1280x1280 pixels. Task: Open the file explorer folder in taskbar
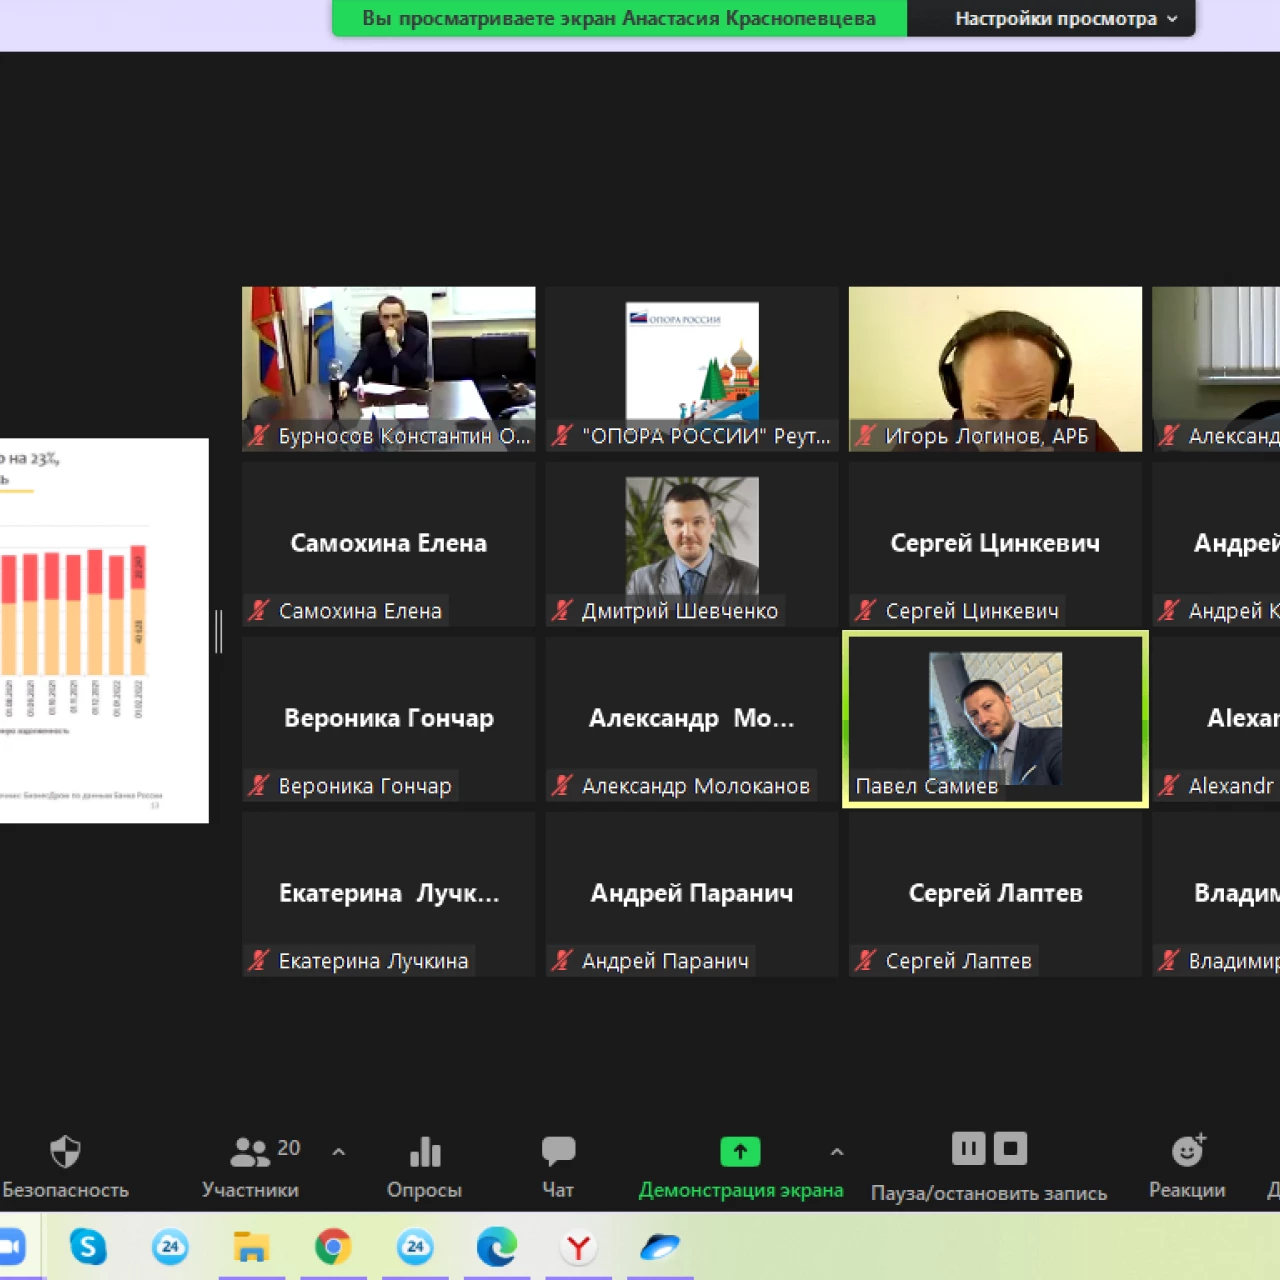pyautogui.click(x=251, y=1246)
